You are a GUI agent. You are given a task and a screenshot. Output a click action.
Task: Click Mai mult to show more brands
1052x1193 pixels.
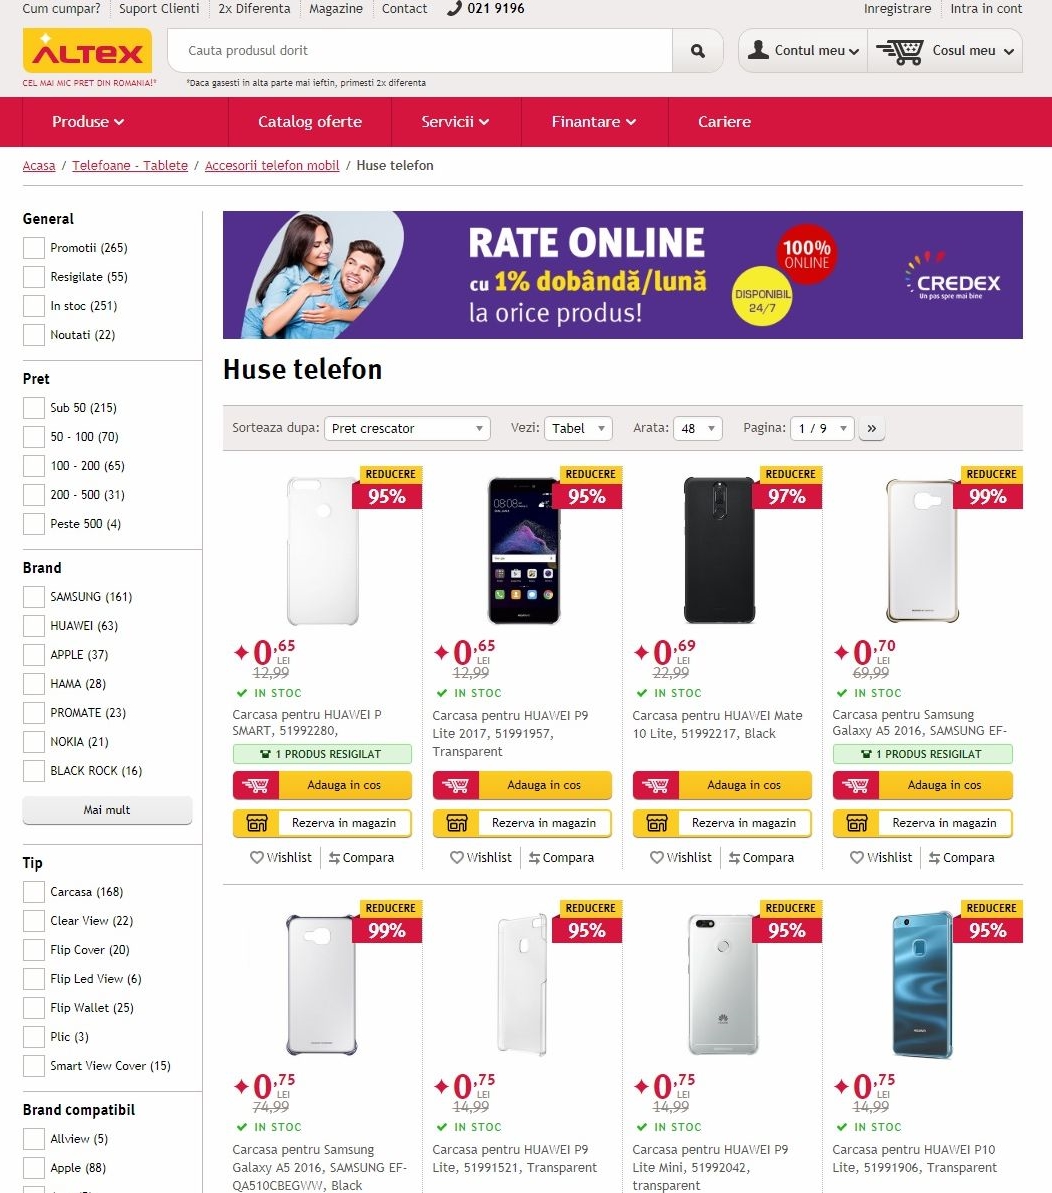pos(107,810)
